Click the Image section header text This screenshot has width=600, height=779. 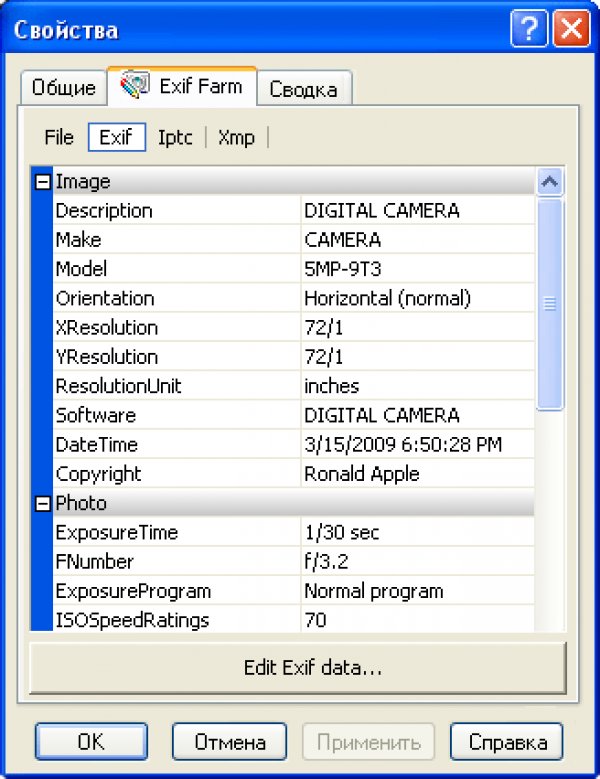[x=82, y=182]
